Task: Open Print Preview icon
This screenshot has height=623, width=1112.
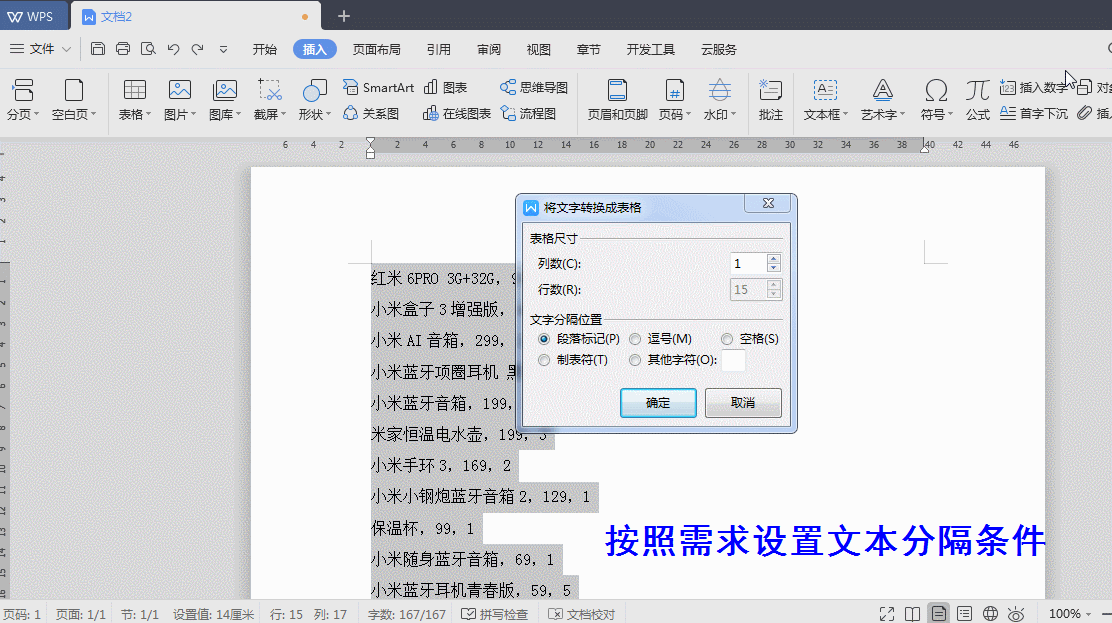Action: pos(148,49)
